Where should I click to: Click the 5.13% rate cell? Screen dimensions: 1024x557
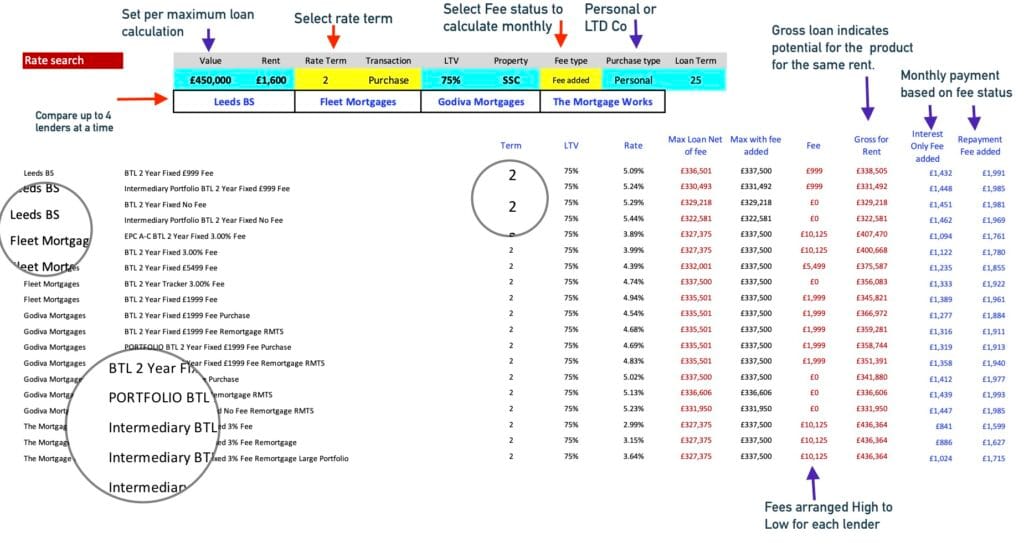click(633, 393)
